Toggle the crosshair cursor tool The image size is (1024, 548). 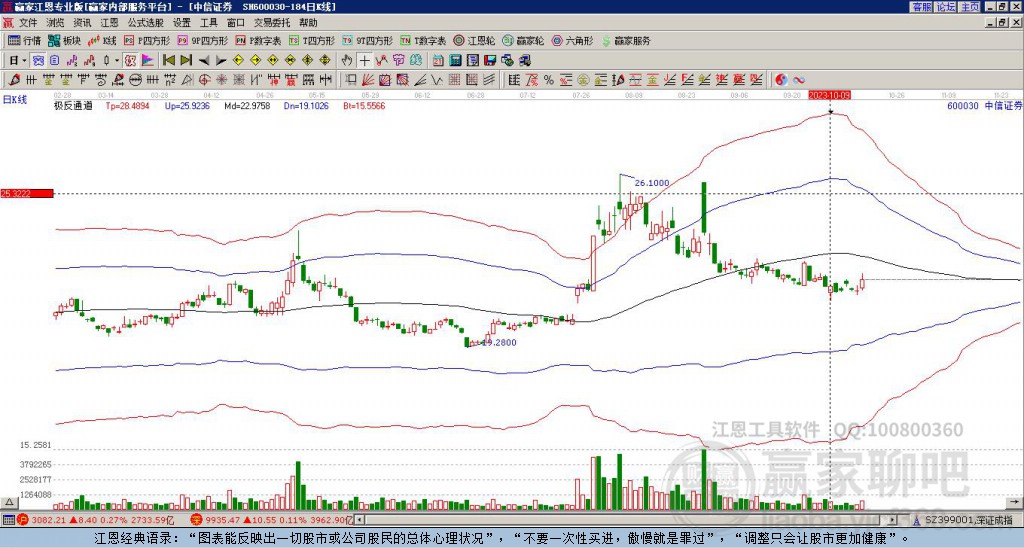click(x=364, y=61)
